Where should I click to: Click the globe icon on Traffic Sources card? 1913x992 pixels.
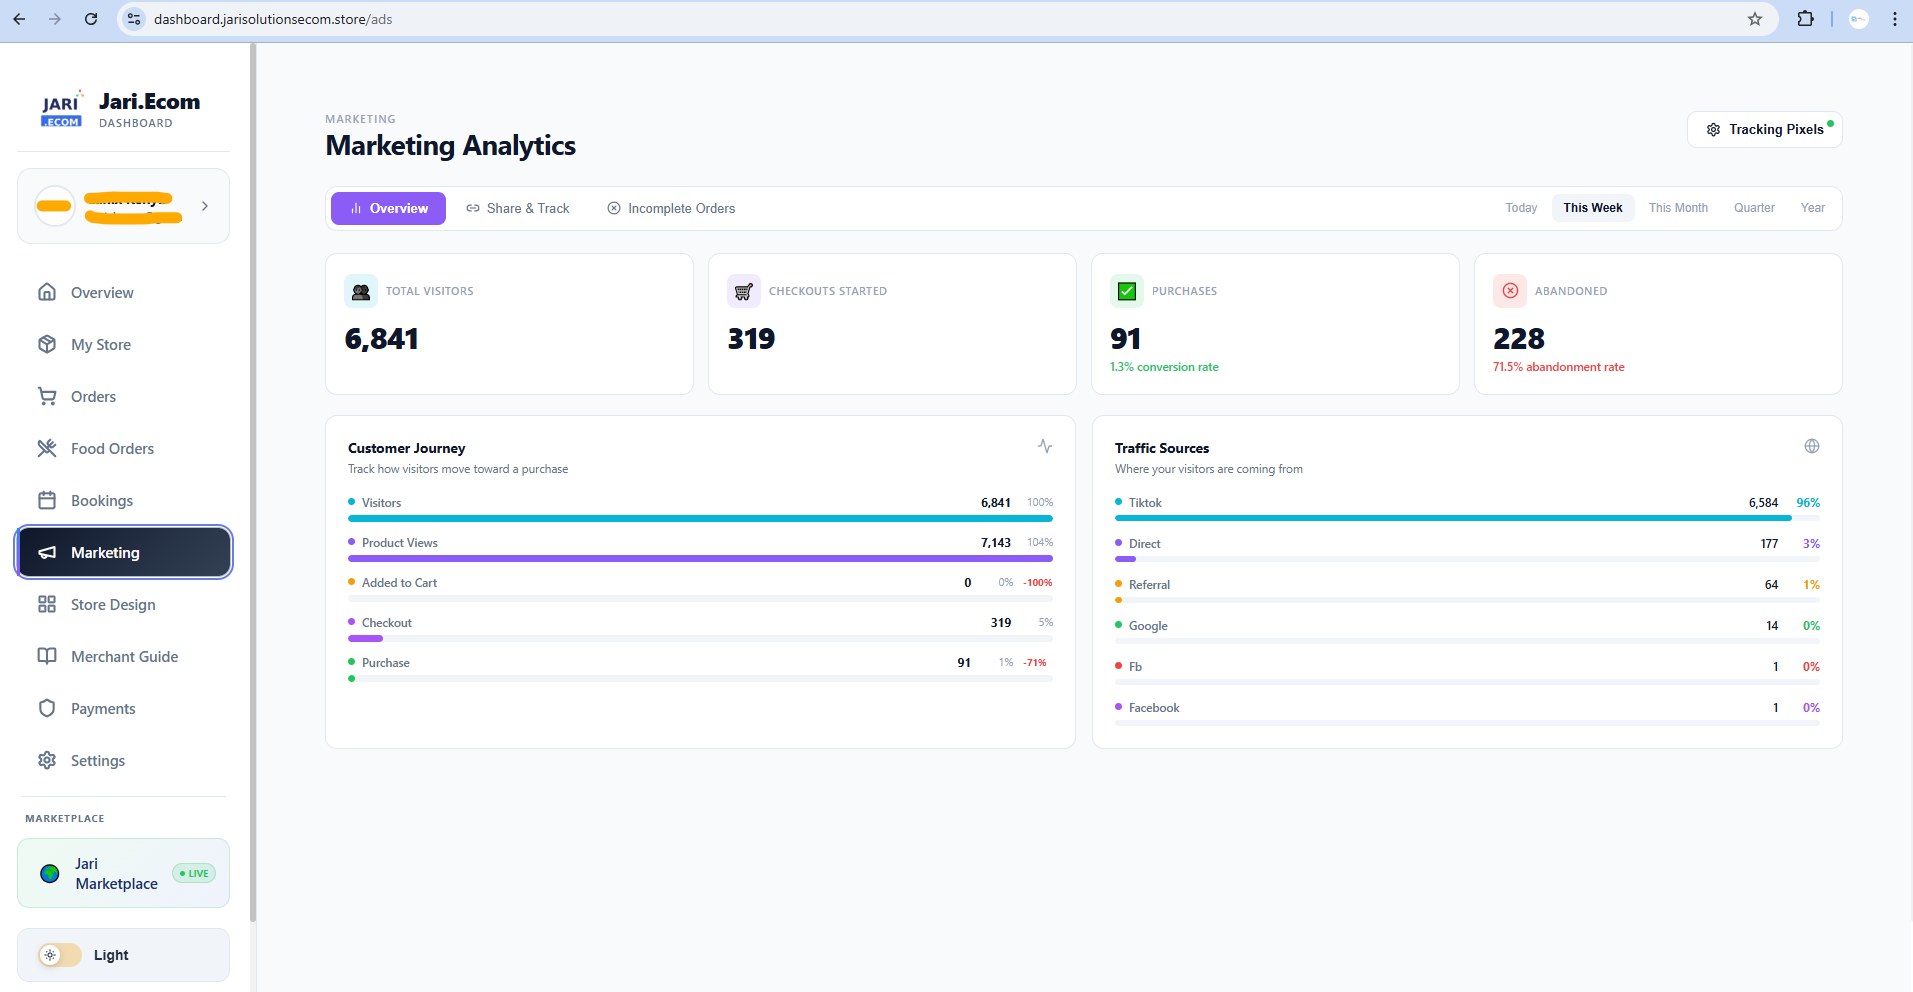tap(1812, 446)
